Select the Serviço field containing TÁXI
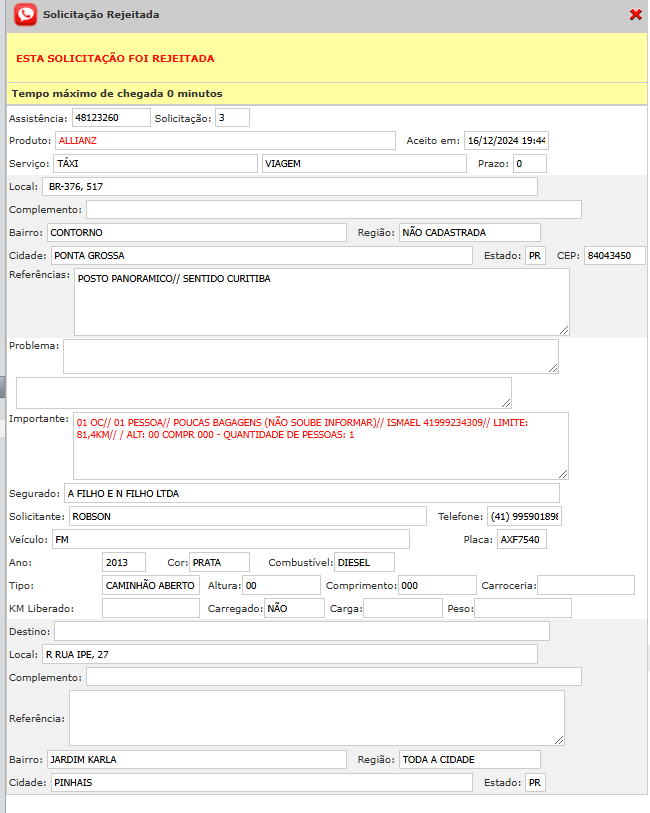 [154, 163]
